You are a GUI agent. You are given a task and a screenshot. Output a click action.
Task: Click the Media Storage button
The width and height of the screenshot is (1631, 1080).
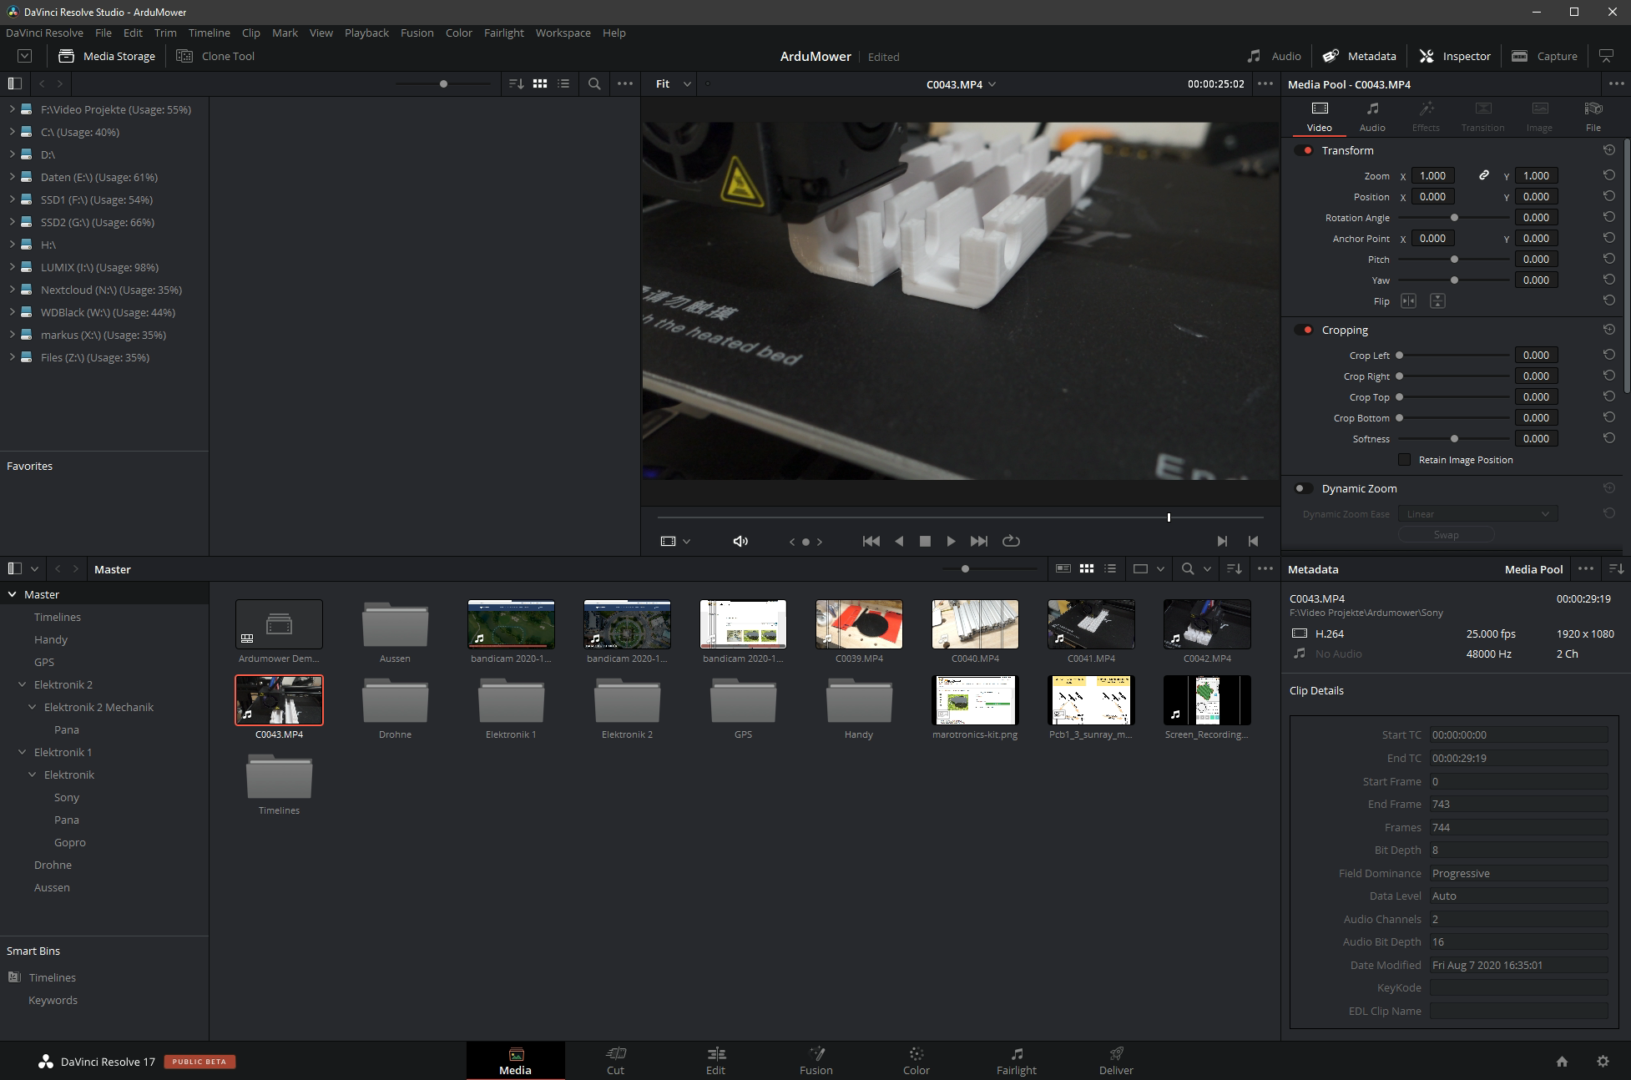(x=107, y=56)
